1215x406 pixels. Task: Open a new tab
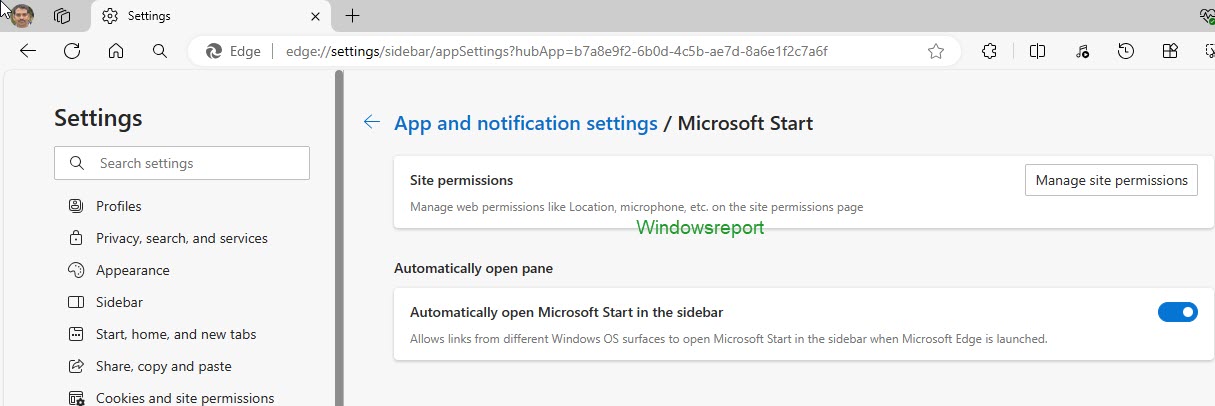[352, 16]
